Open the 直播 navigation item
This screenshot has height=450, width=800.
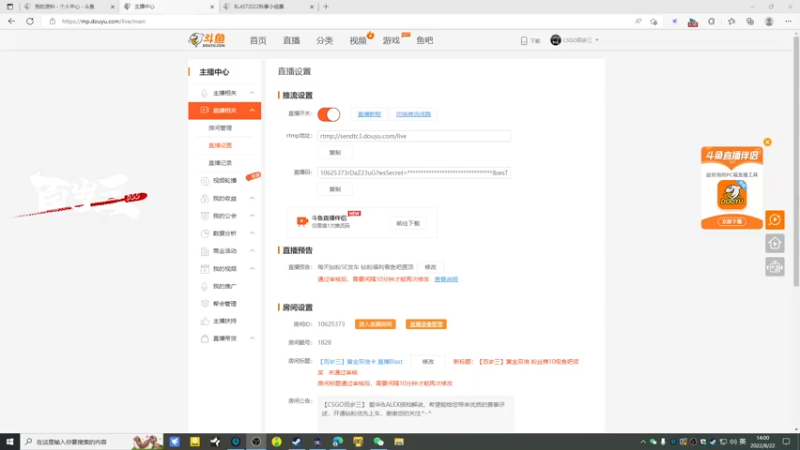[x=291, y=40]
